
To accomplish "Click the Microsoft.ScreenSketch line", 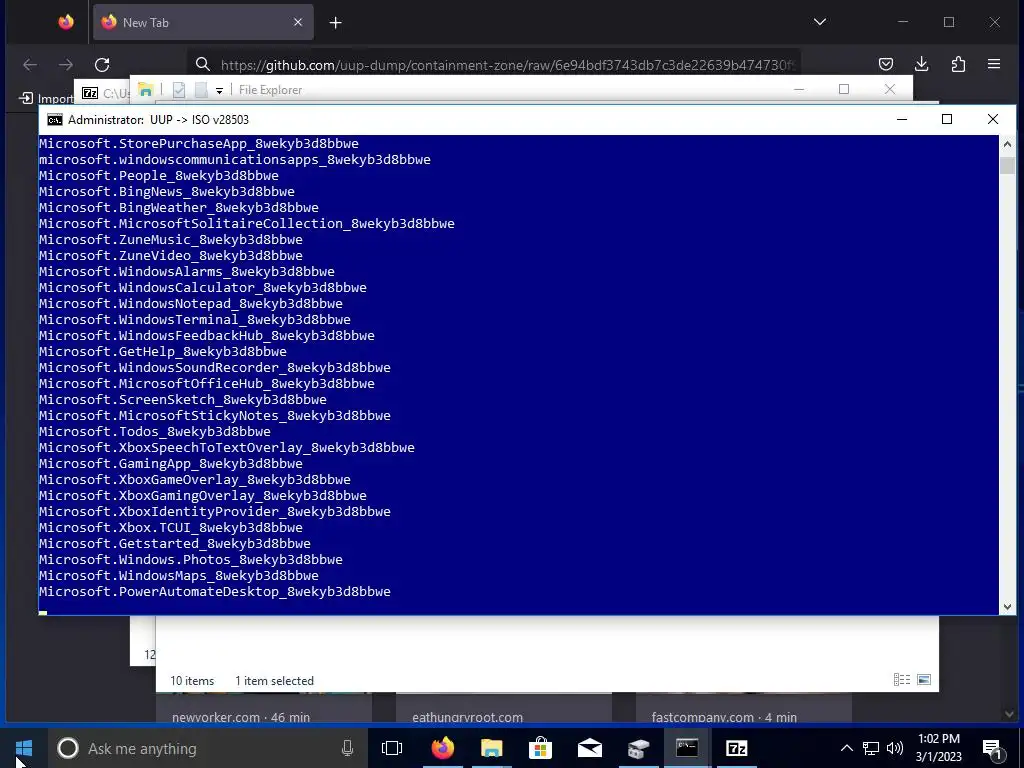I will click(x=182, y=400).
